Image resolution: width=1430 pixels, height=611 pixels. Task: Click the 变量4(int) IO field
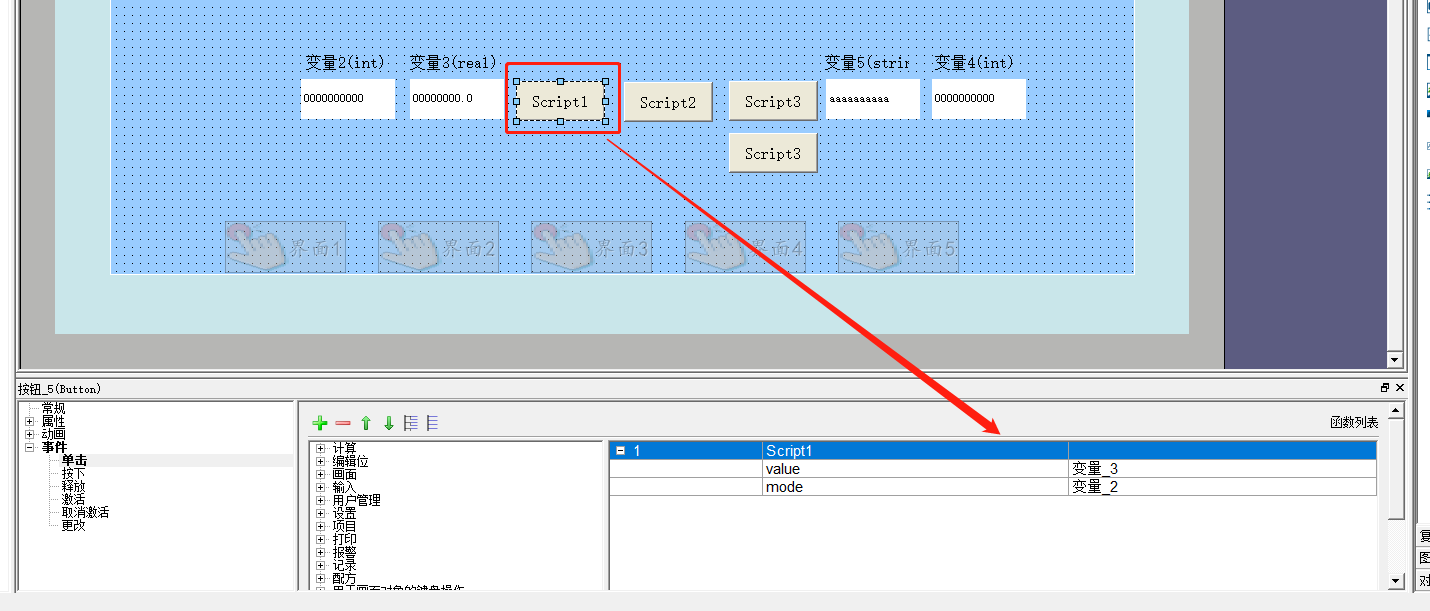(979, 99)
